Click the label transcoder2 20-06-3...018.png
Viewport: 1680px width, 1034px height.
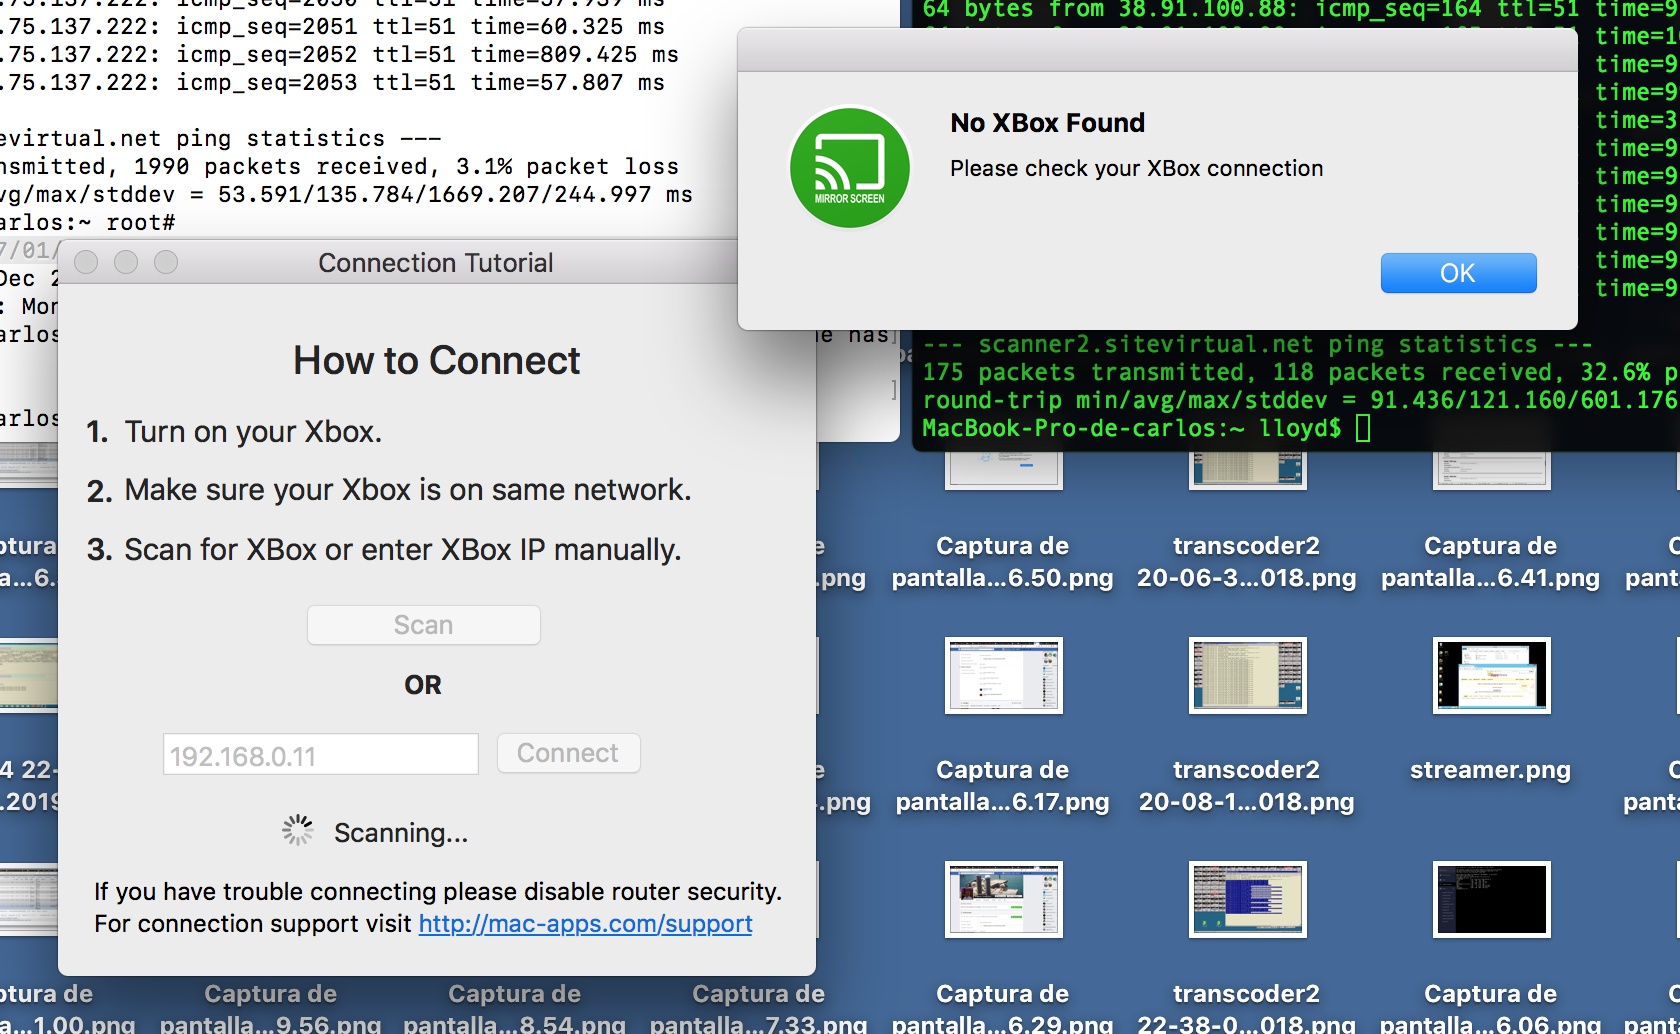1247,561
